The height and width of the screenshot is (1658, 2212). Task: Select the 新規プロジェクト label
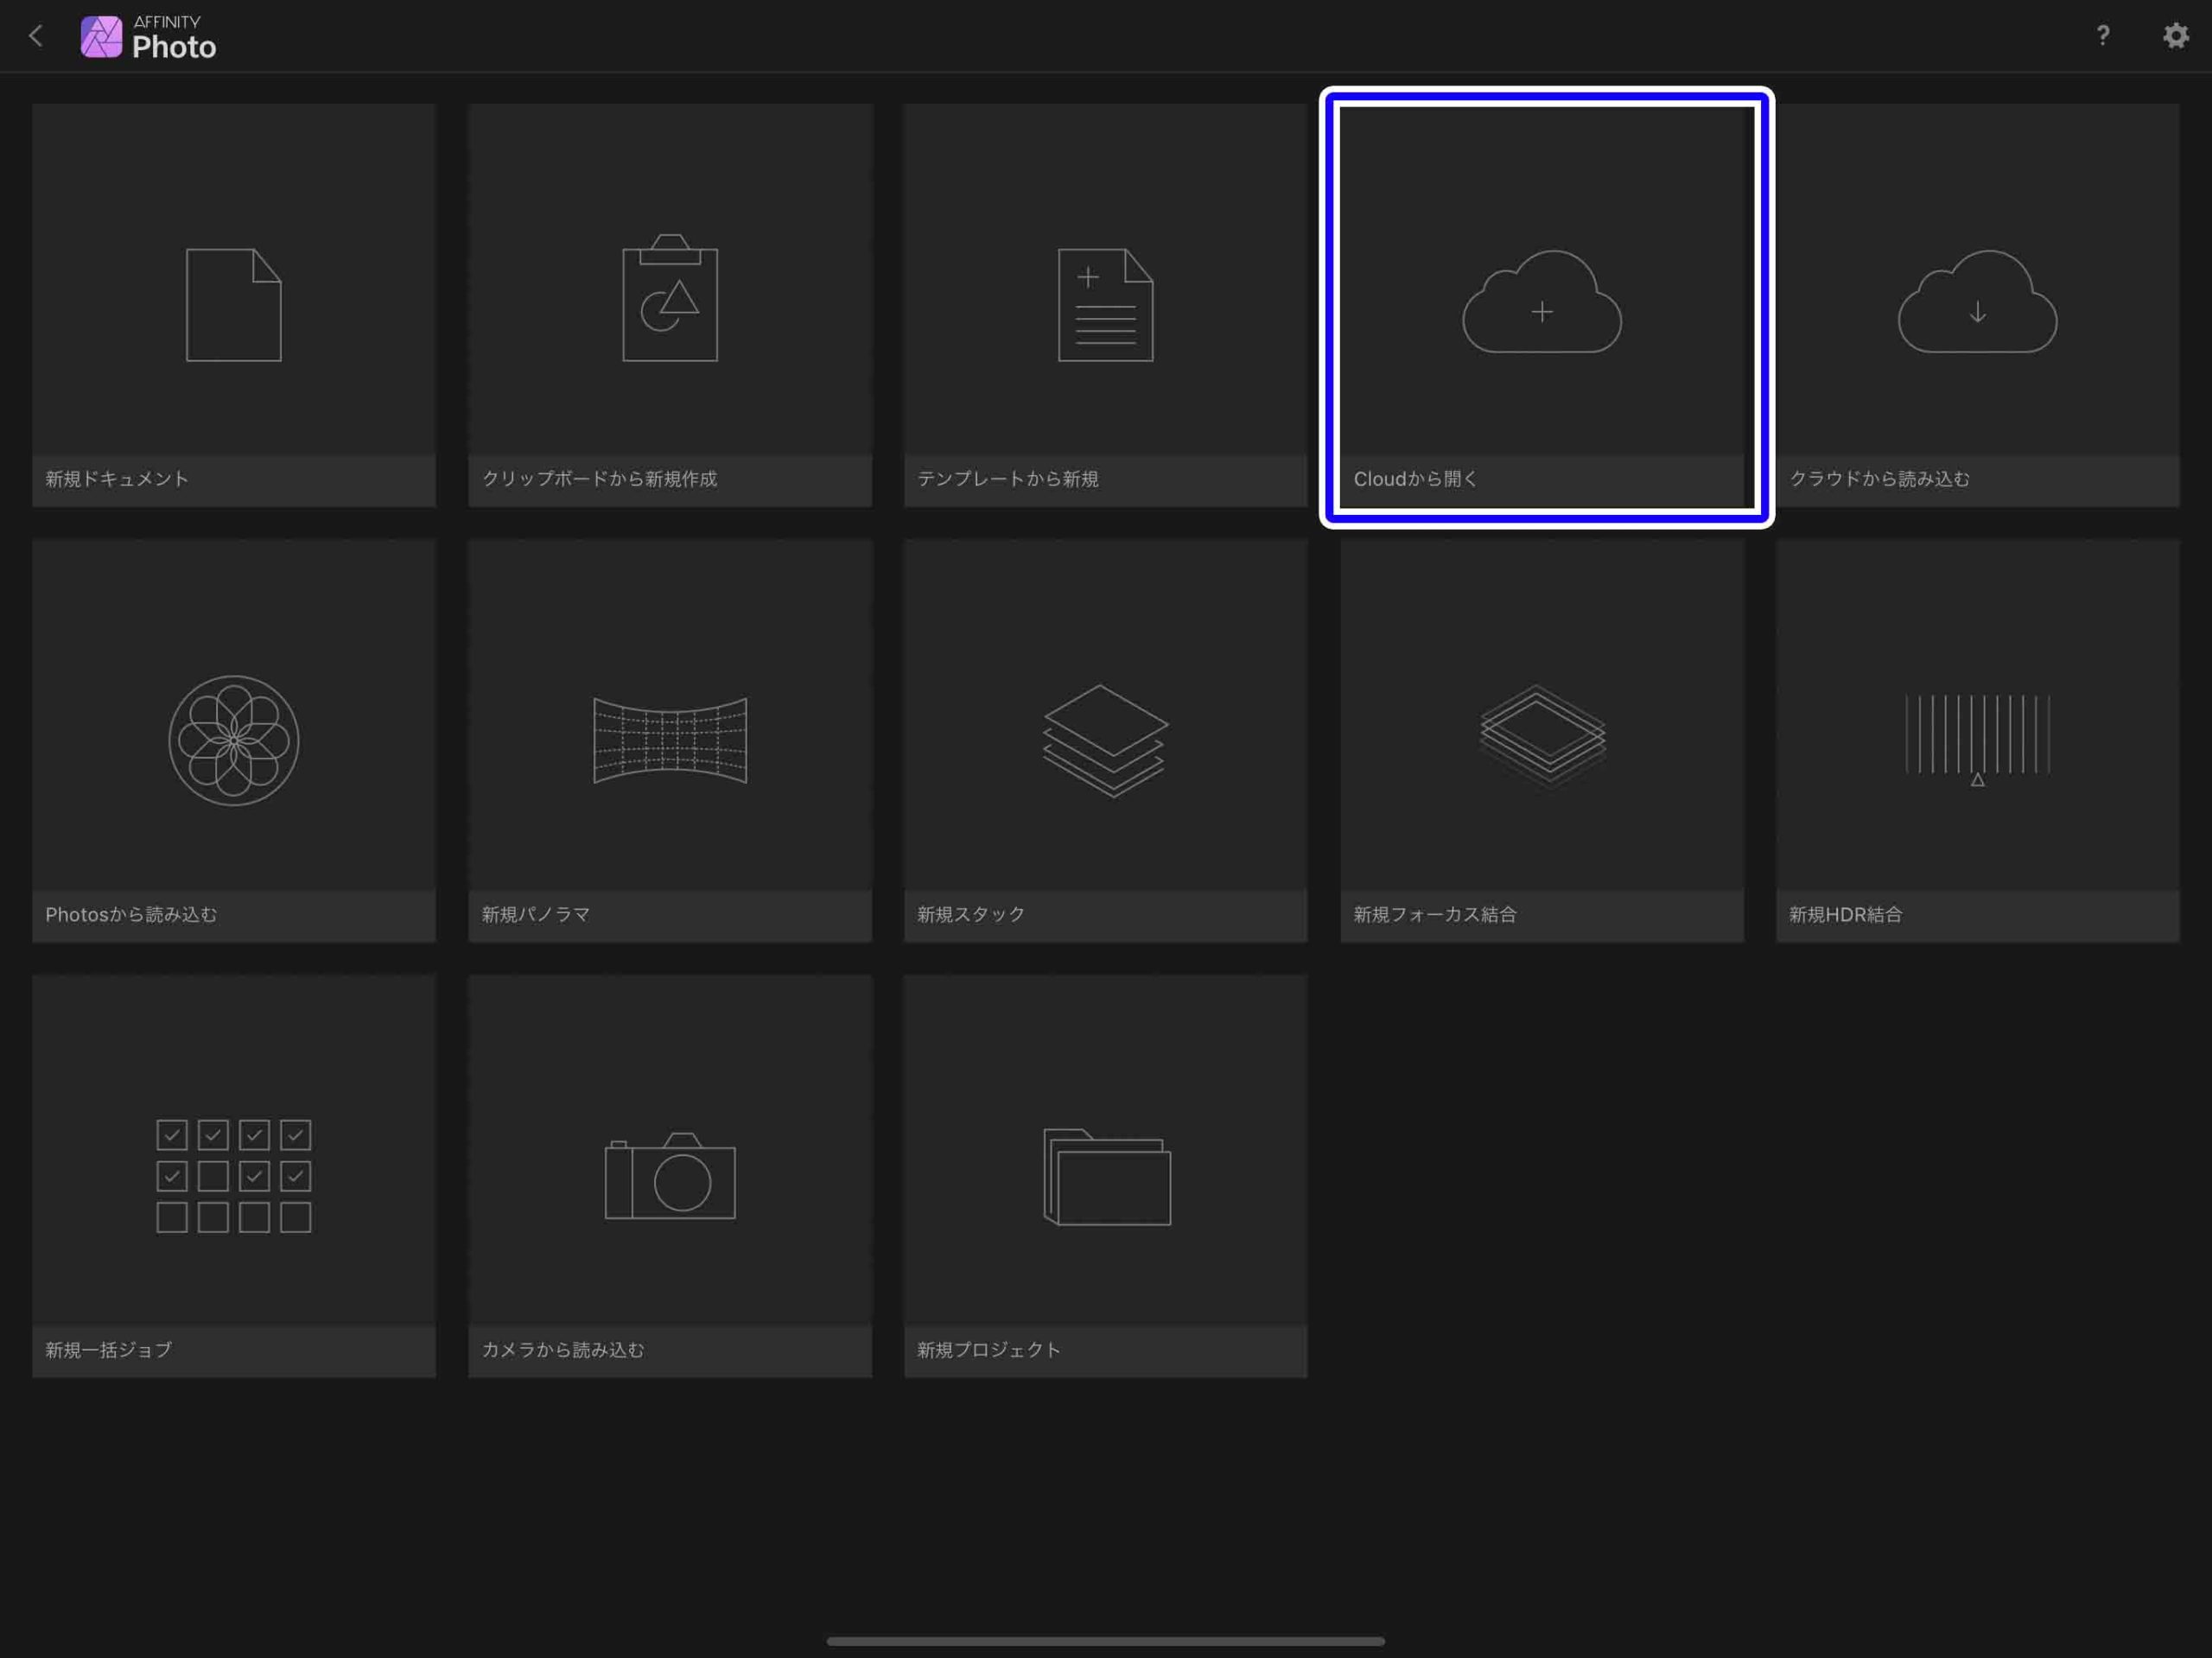[989, 1350]
